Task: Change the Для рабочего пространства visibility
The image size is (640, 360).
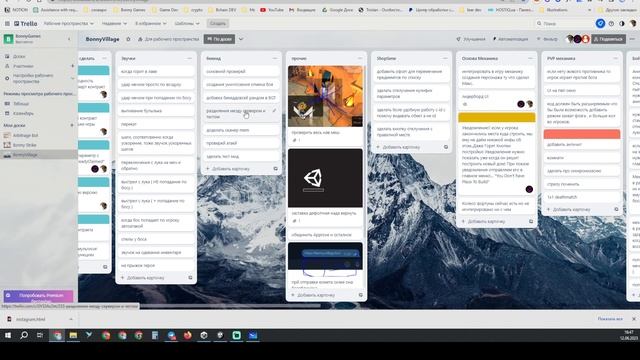Action: (x=168, y=39)
